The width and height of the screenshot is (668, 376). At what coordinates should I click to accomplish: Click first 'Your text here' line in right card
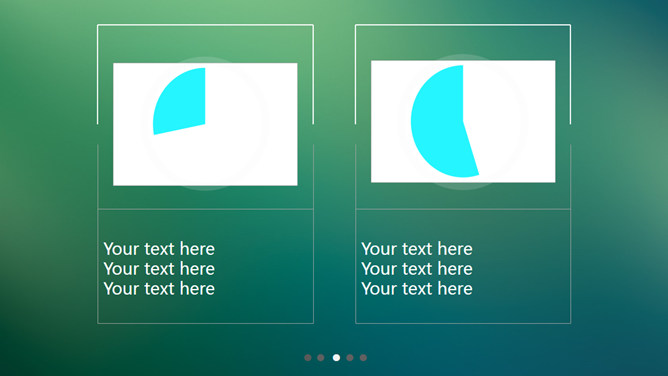tap(417, 249)
